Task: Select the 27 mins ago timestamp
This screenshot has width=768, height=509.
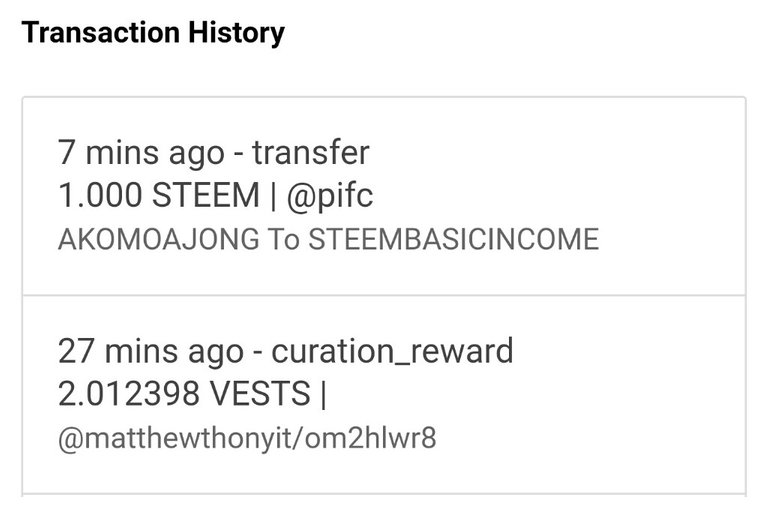Action: tap(150, 351)
